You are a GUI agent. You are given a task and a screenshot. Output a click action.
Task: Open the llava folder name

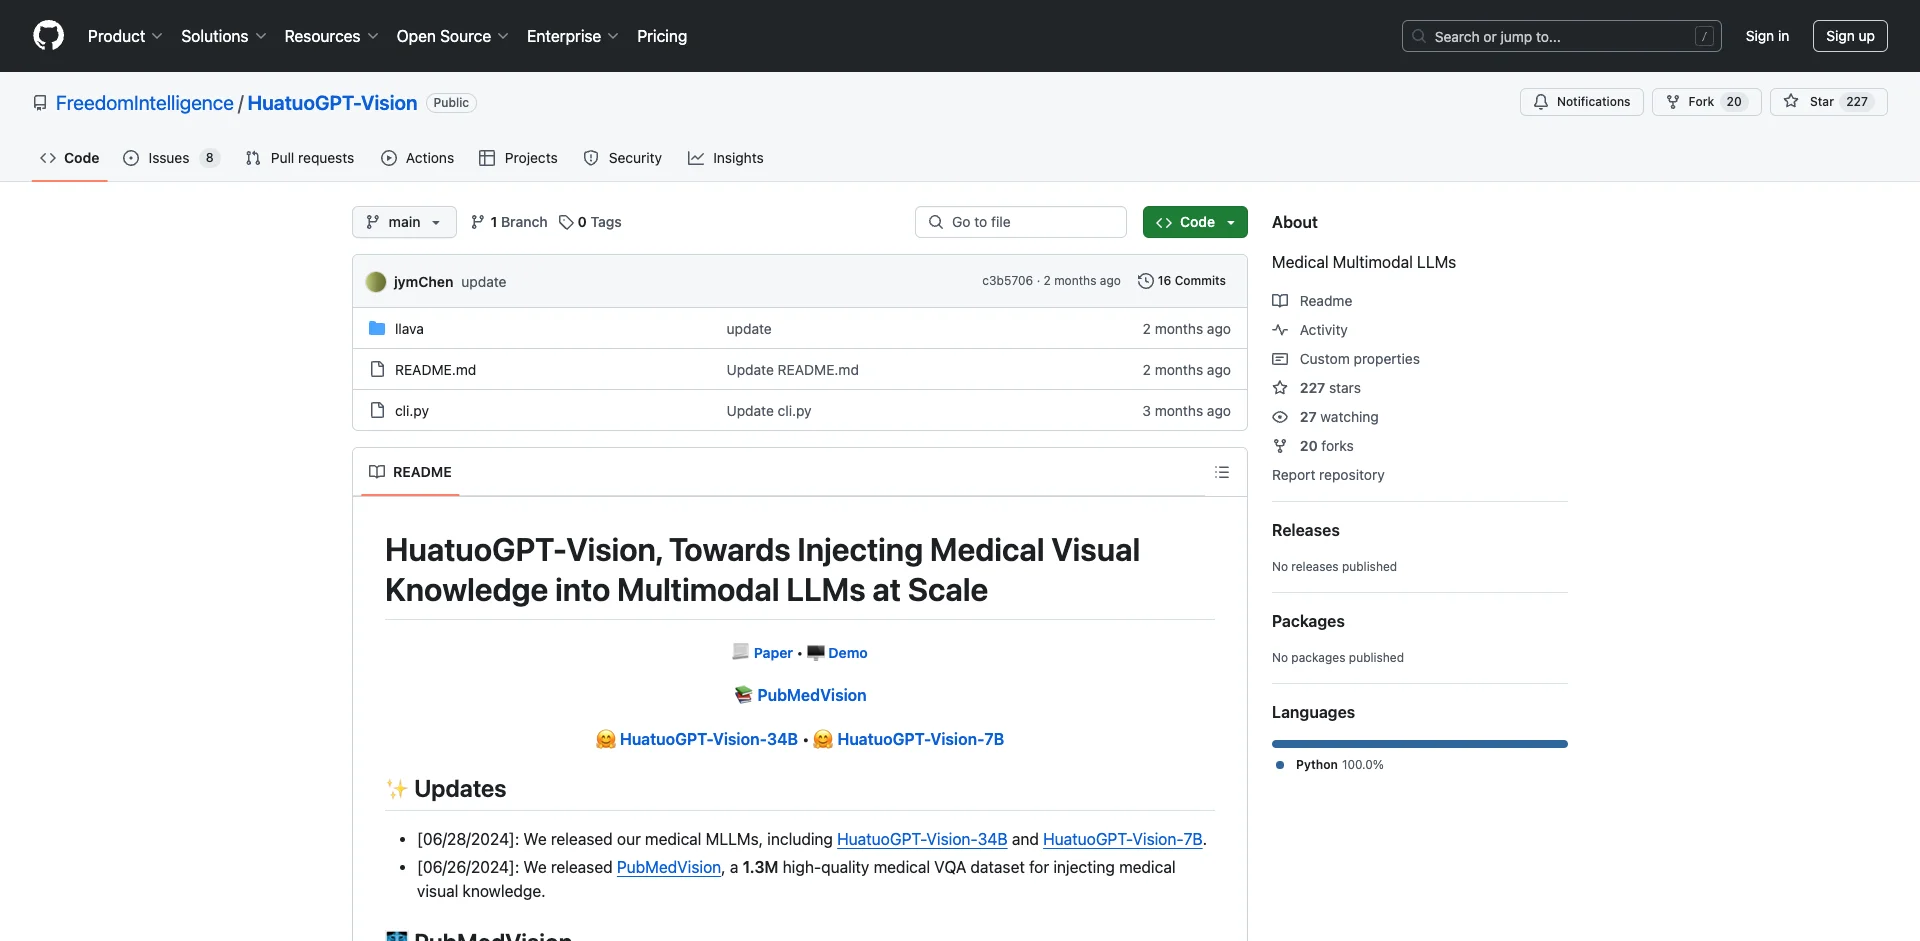409,329
